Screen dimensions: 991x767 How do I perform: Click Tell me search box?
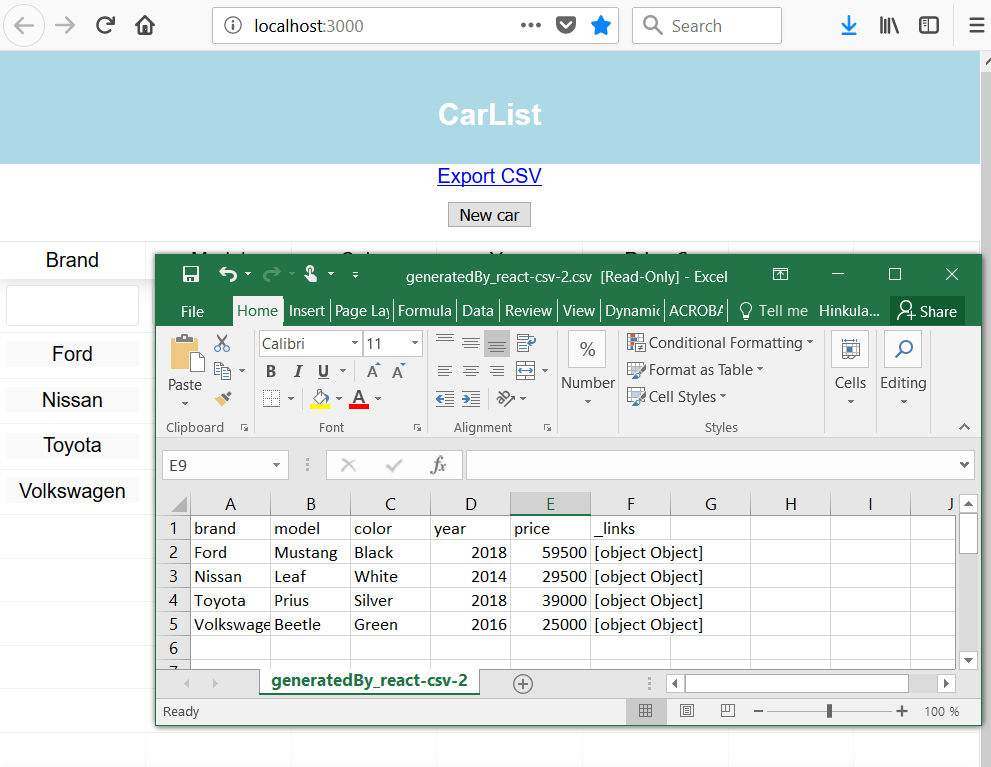tap(774, 311)
